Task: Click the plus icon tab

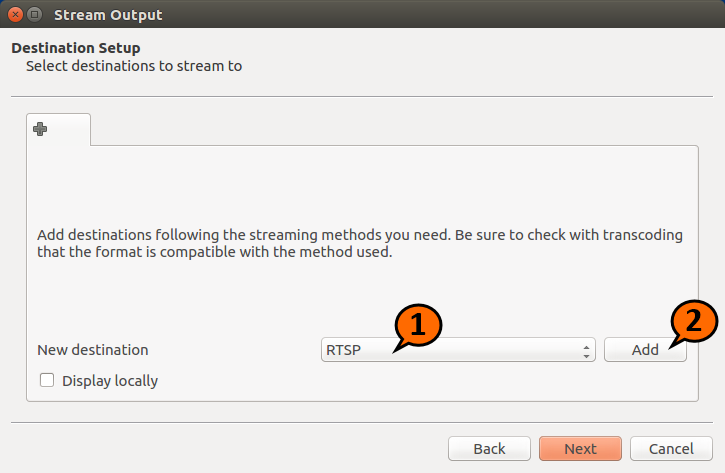Action: coord(41,129)
